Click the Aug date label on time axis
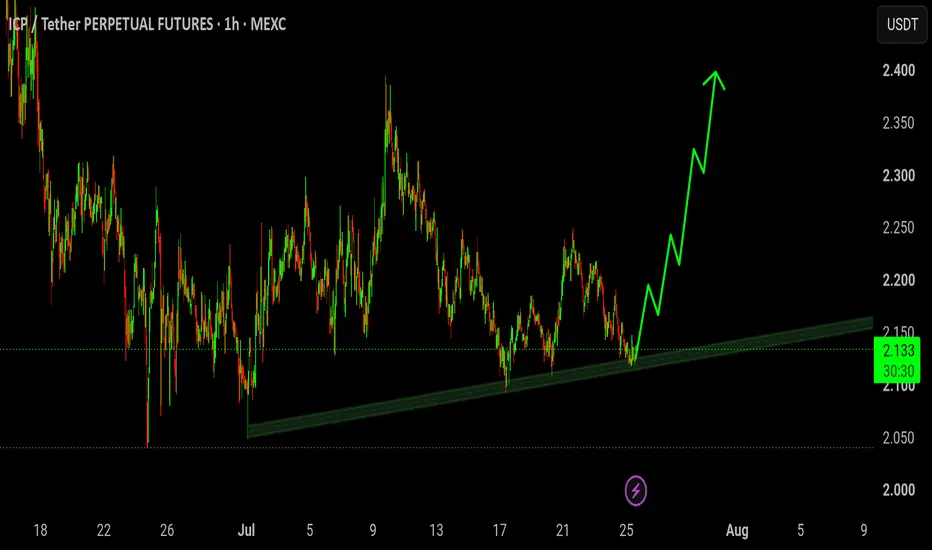The image size is (932, 550). 737,530
